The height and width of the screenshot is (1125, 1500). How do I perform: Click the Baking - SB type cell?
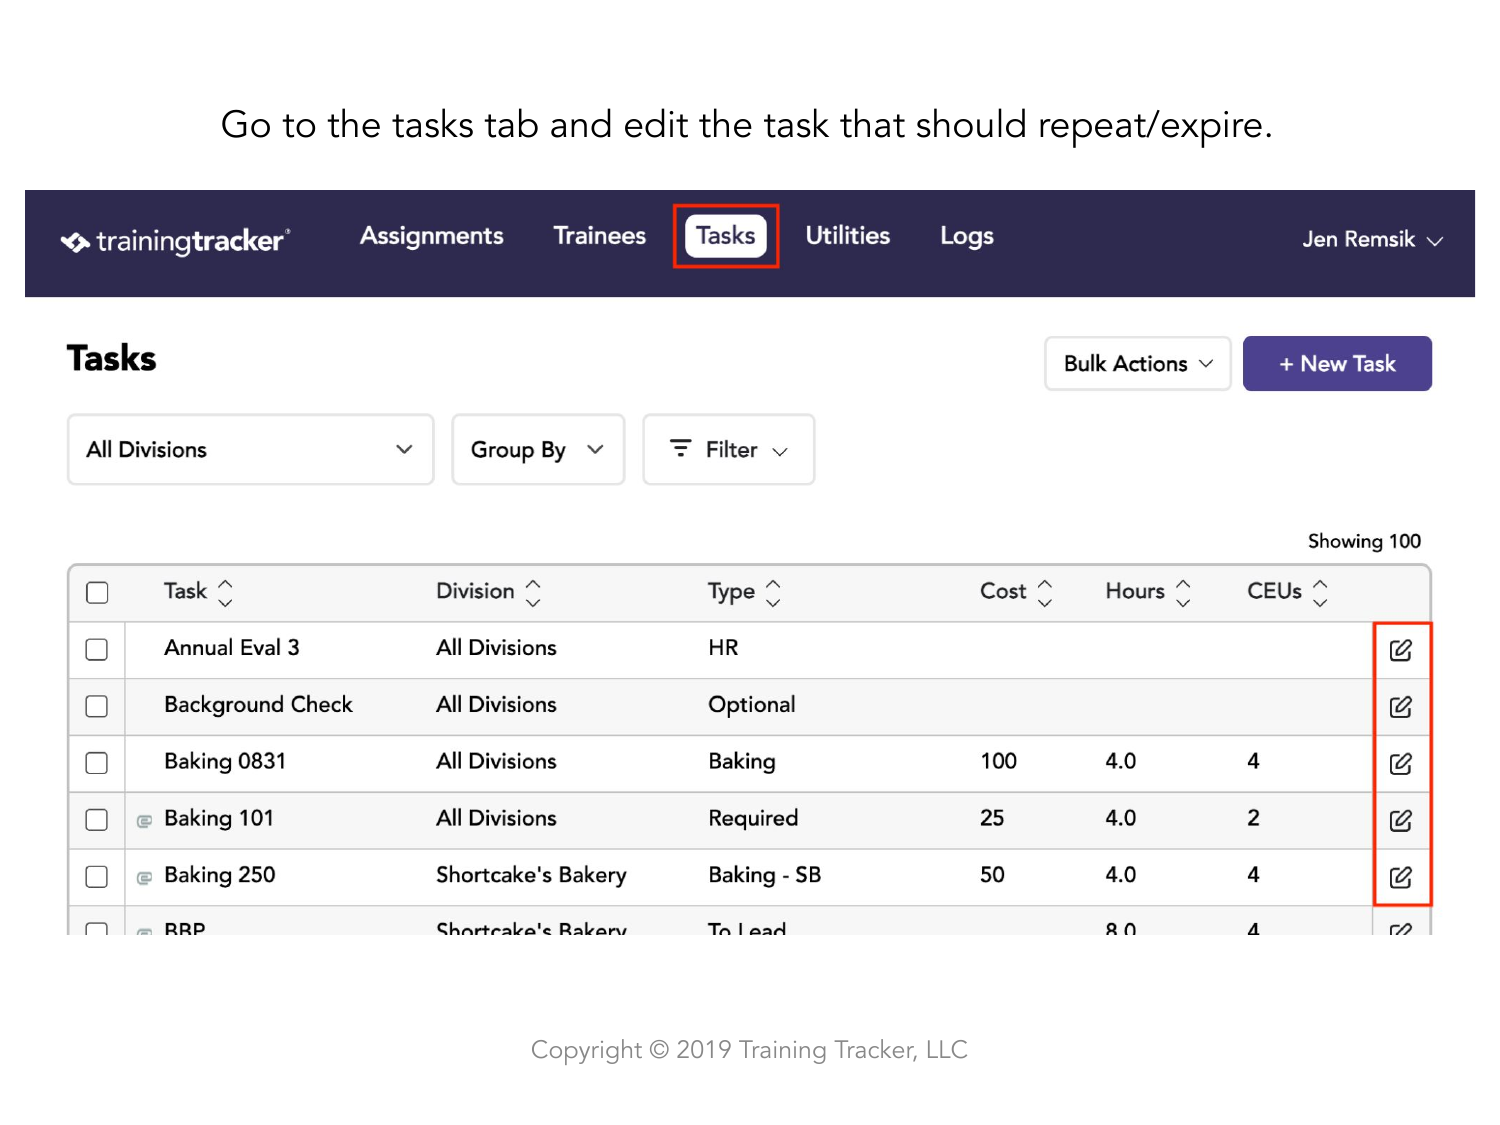[x=765, y=876]
